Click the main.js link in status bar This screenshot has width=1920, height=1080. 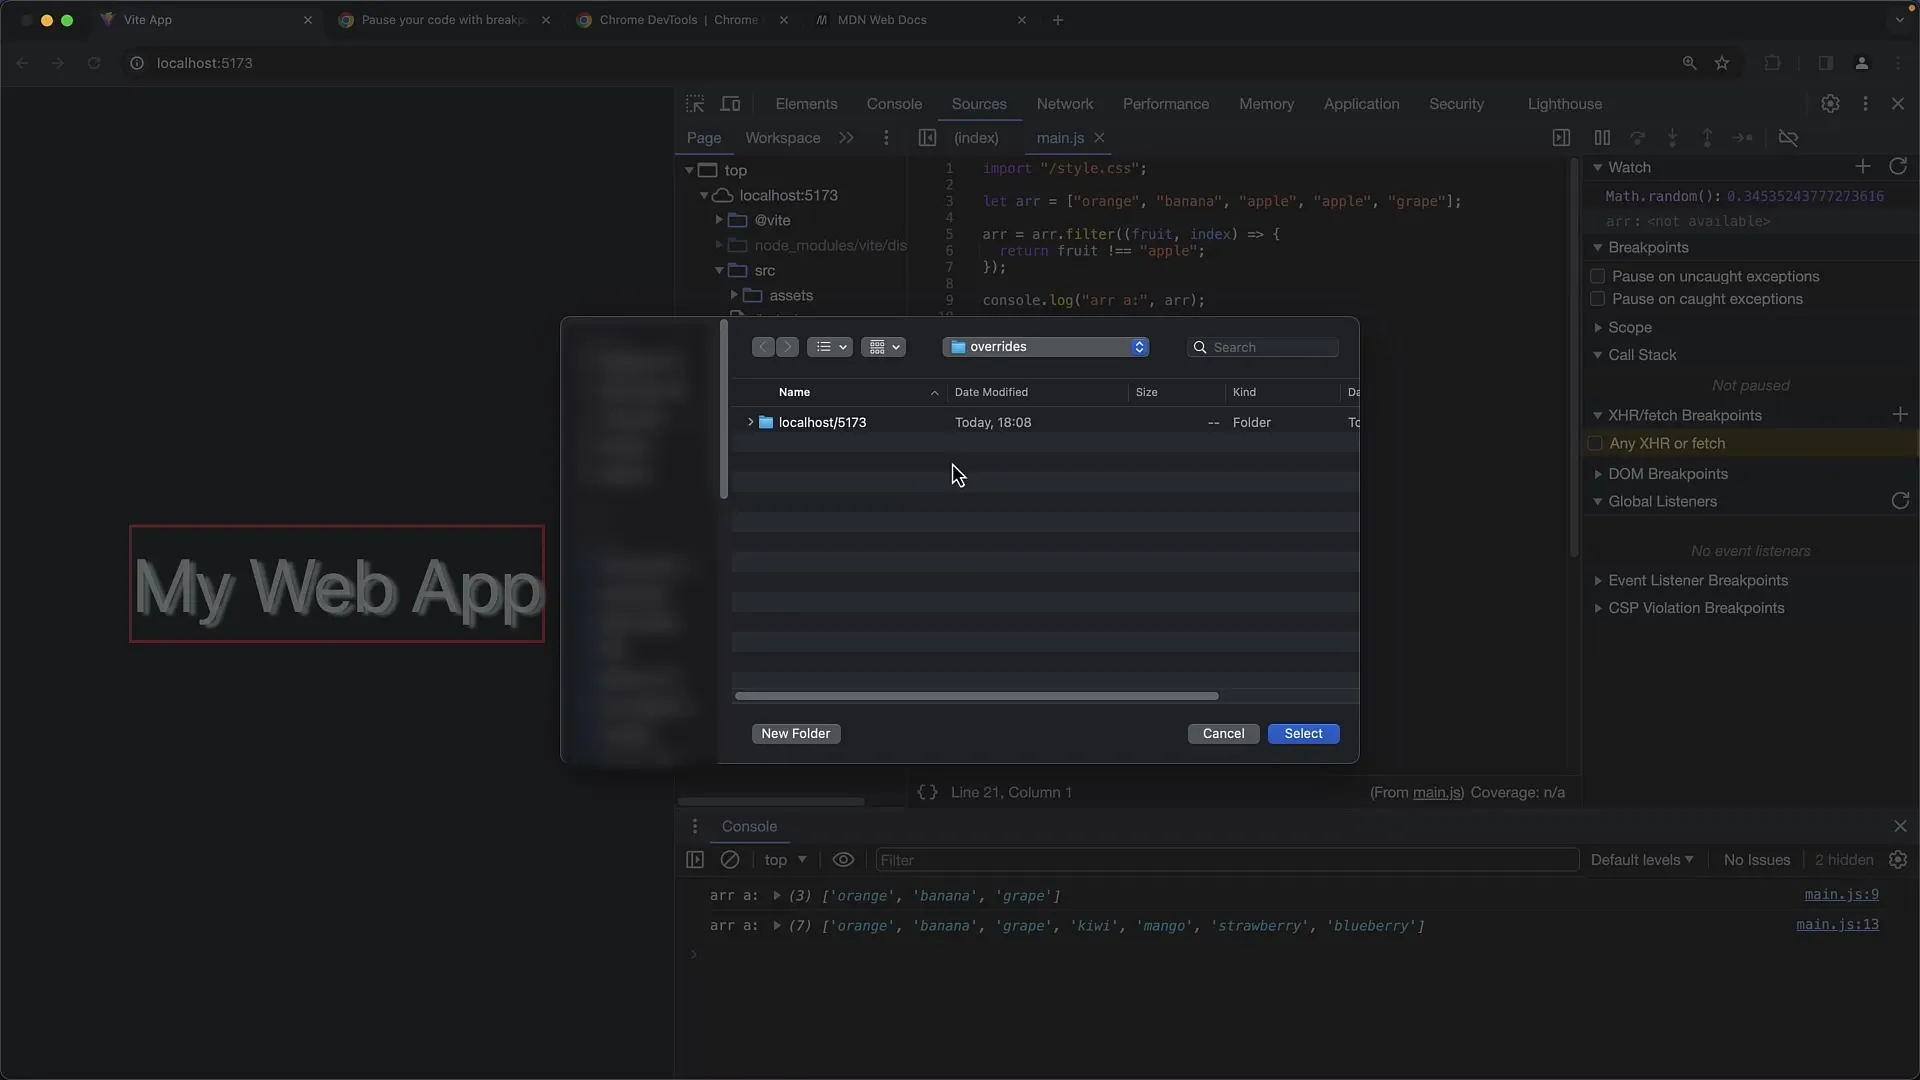[1437, 792]
